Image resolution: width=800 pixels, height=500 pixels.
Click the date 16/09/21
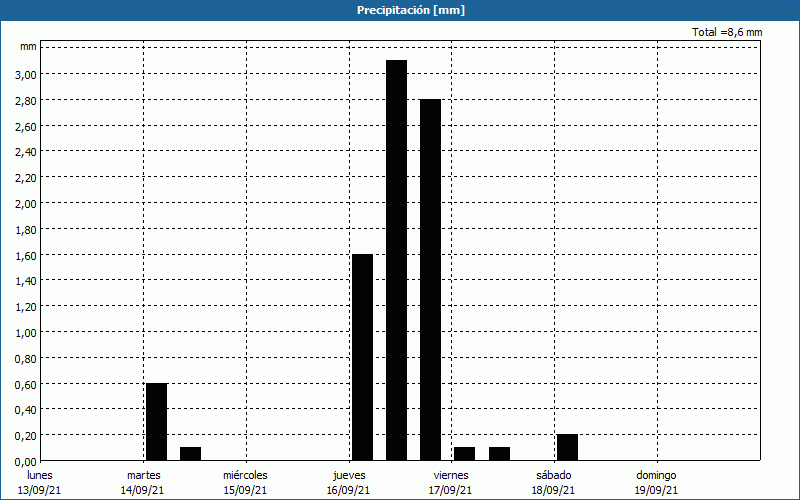pyautogui.click(x=348, y=490)
